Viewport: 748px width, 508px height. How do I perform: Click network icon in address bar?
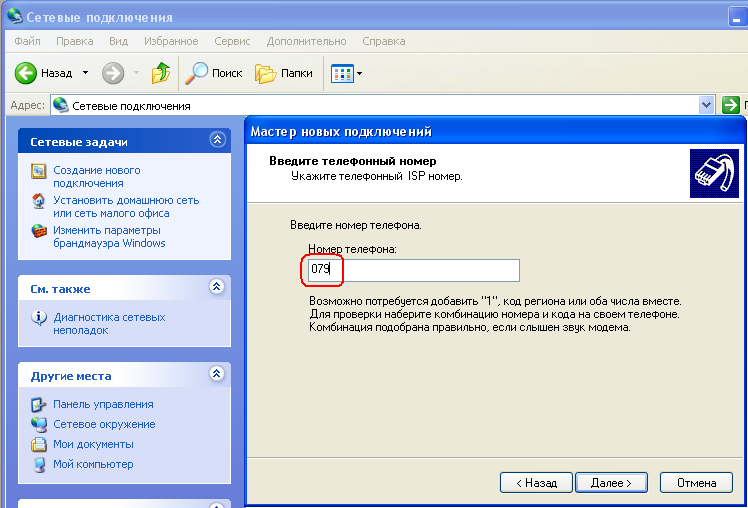(x=61, y=105)
